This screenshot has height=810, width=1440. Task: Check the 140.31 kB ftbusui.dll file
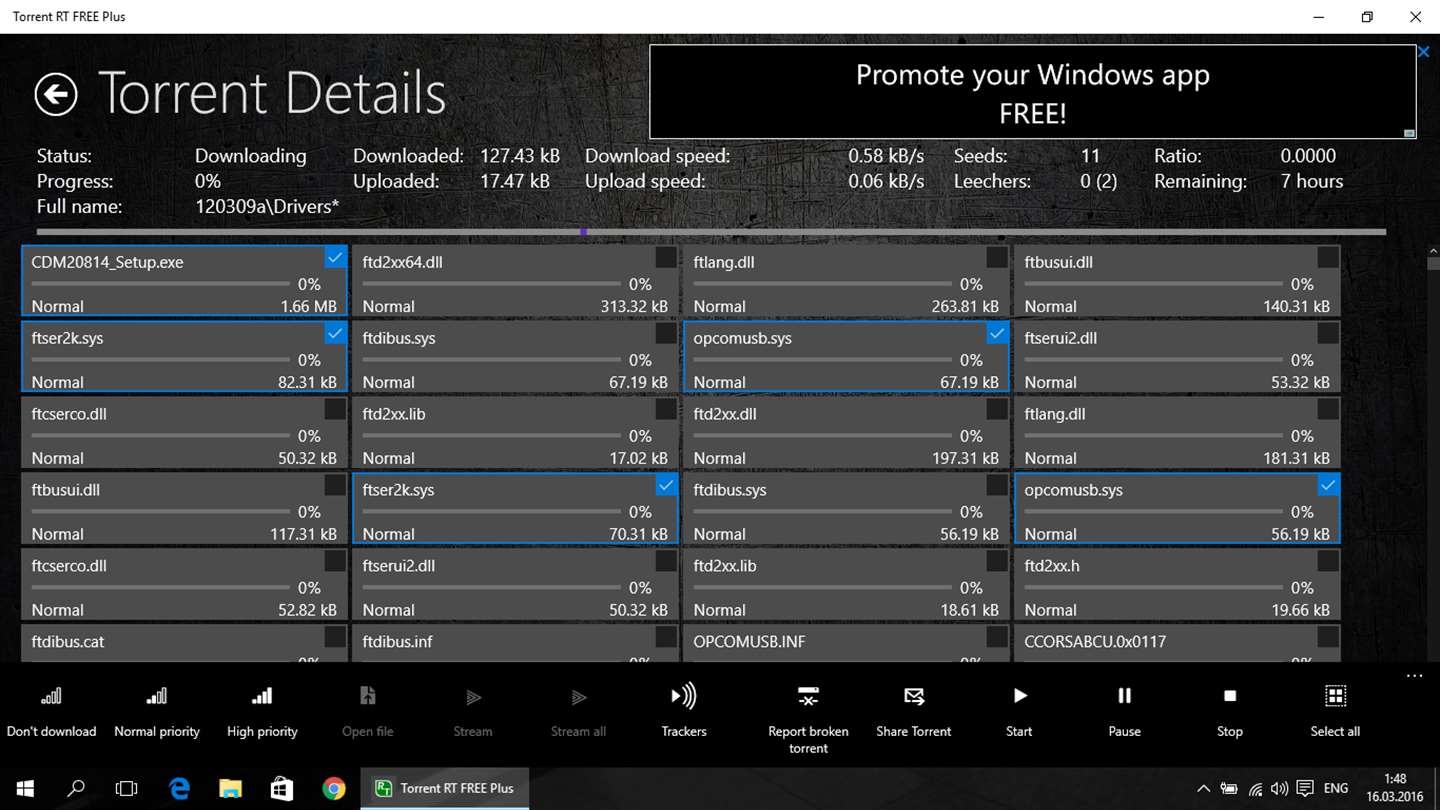tap(1328, 258)
